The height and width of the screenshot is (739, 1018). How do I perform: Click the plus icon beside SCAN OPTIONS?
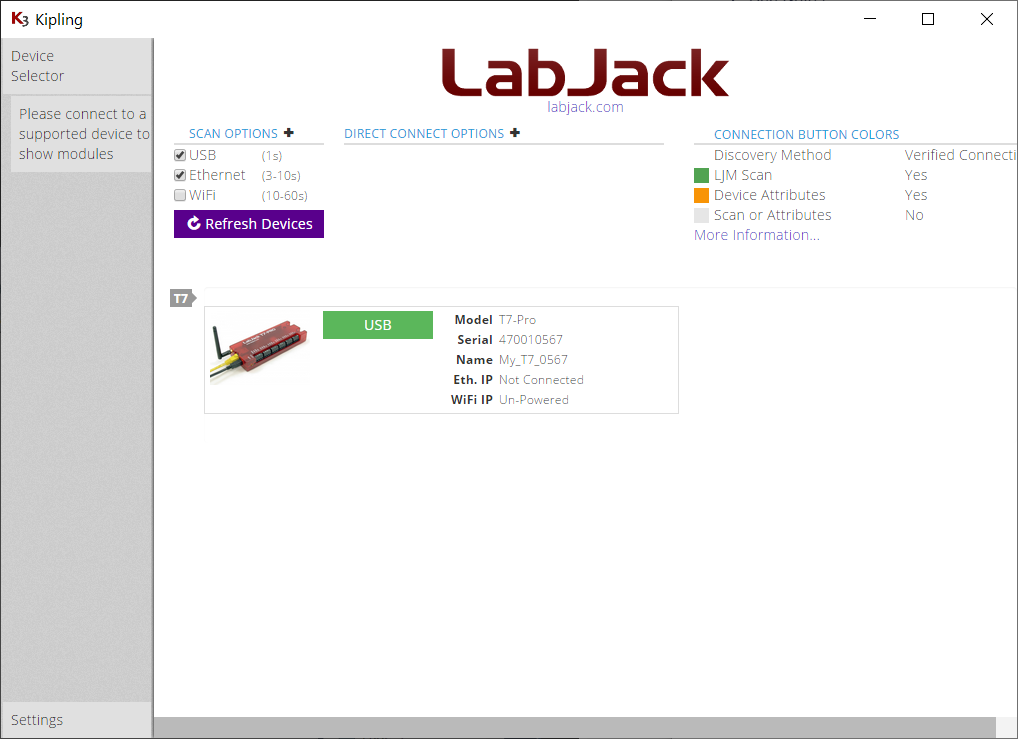289,133
